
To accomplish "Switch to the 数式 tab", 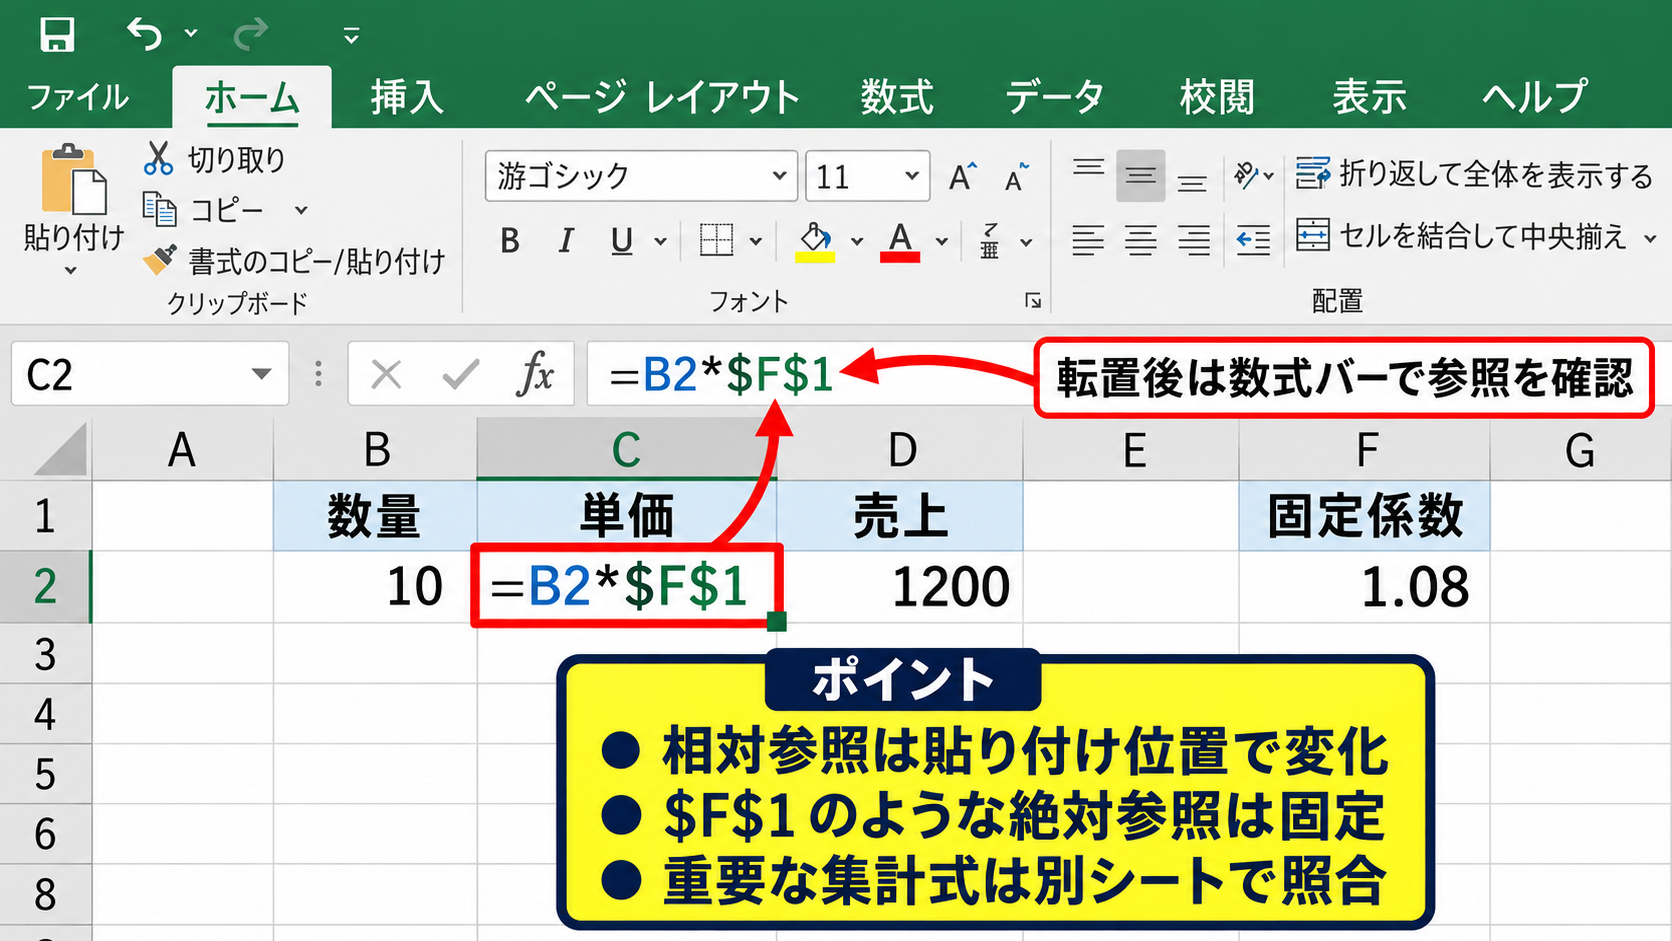I will coord(897,97).
